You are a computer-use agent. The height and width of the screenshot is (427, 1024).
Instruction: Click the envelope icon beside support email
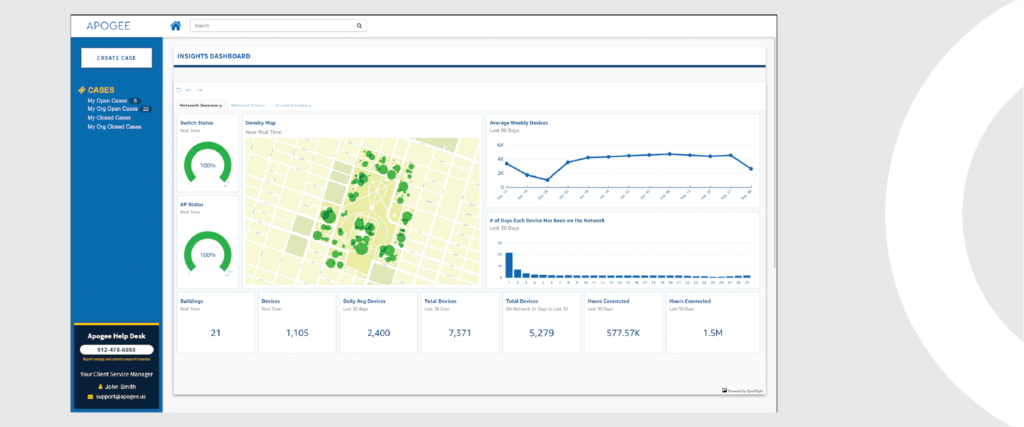coord(90,396)
